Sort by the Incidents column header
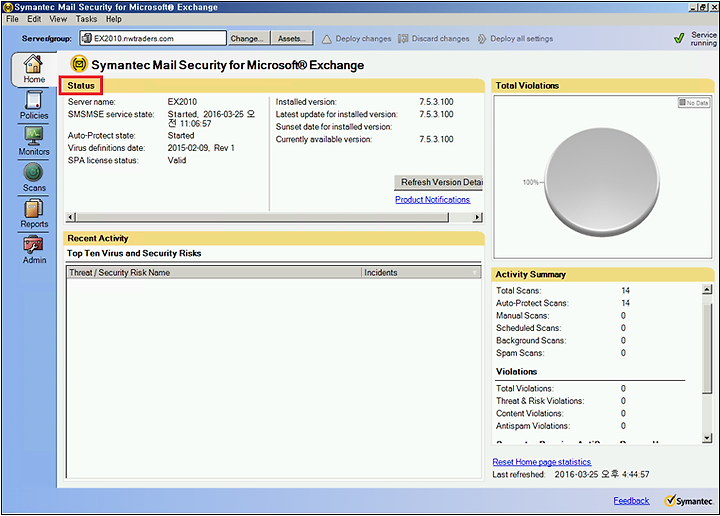This screenshot has height=516, width=720. pyautogui.click(x=421, y=273)
